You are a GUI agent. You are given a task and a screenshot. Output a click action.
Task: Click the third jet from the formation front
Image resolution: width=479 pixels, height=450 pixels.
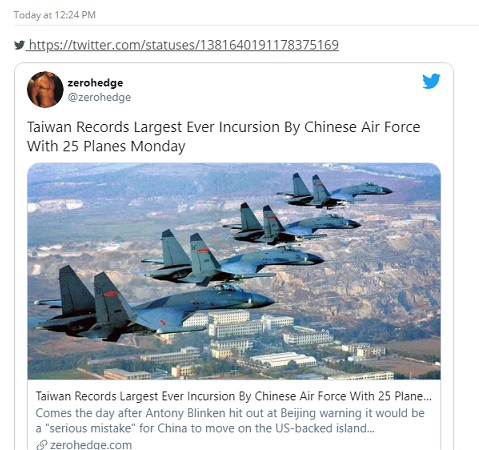232,258
